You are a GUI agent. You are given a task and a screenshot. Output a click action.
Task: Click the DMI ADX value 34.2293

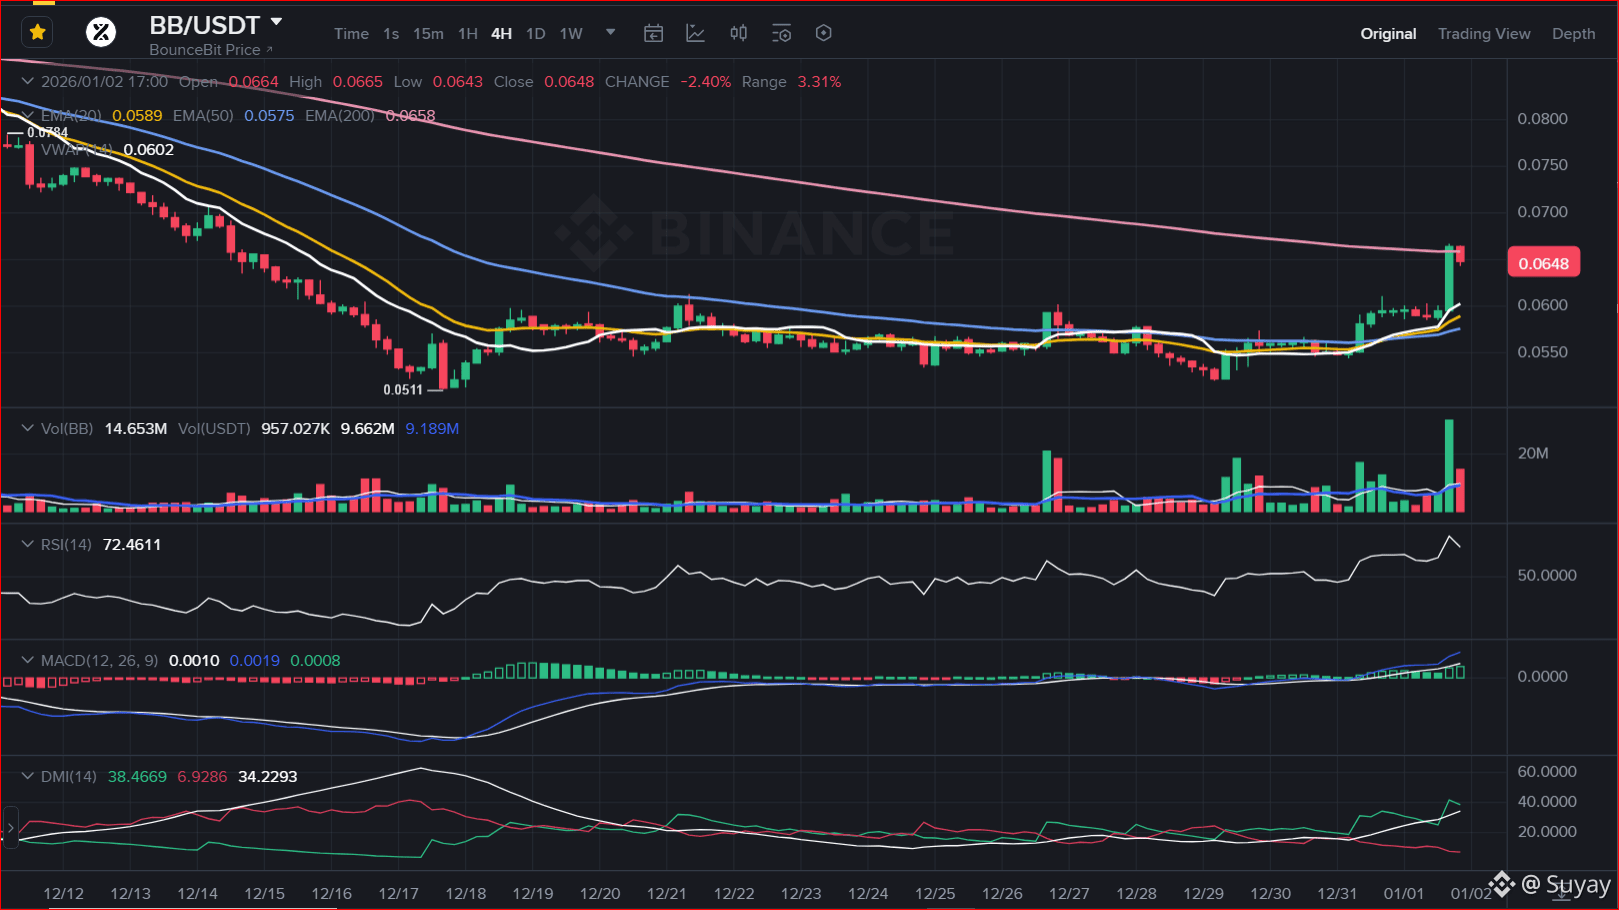pos(267,777)
